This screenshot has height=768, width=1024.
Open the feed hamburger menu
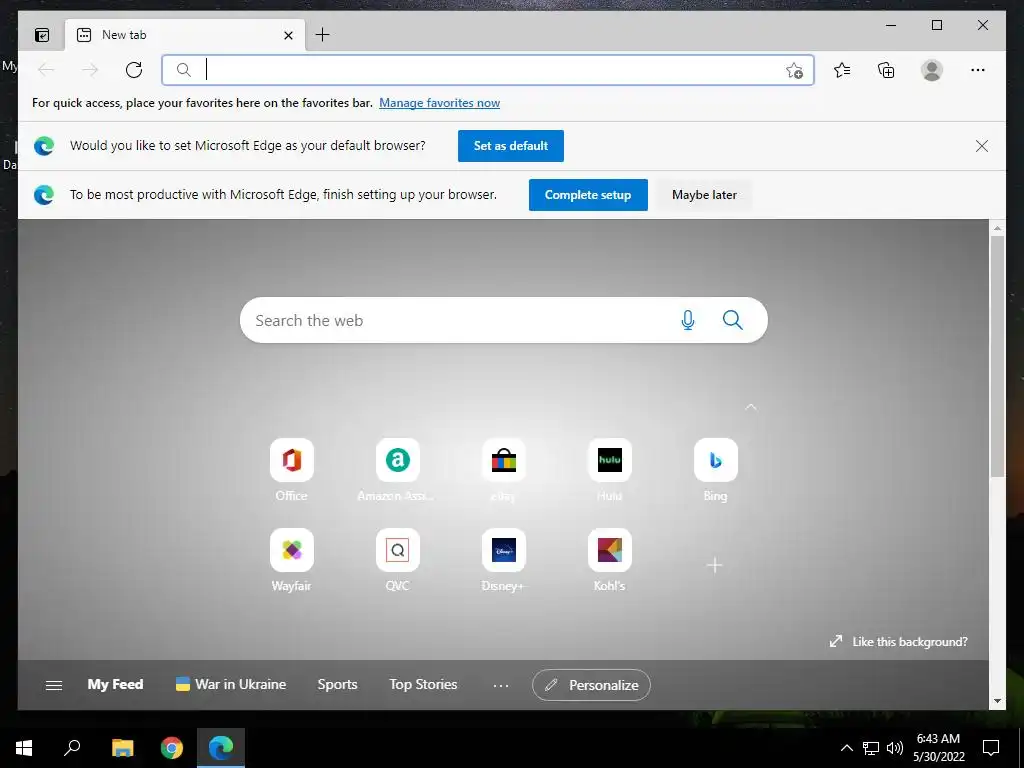pos(54,685)
